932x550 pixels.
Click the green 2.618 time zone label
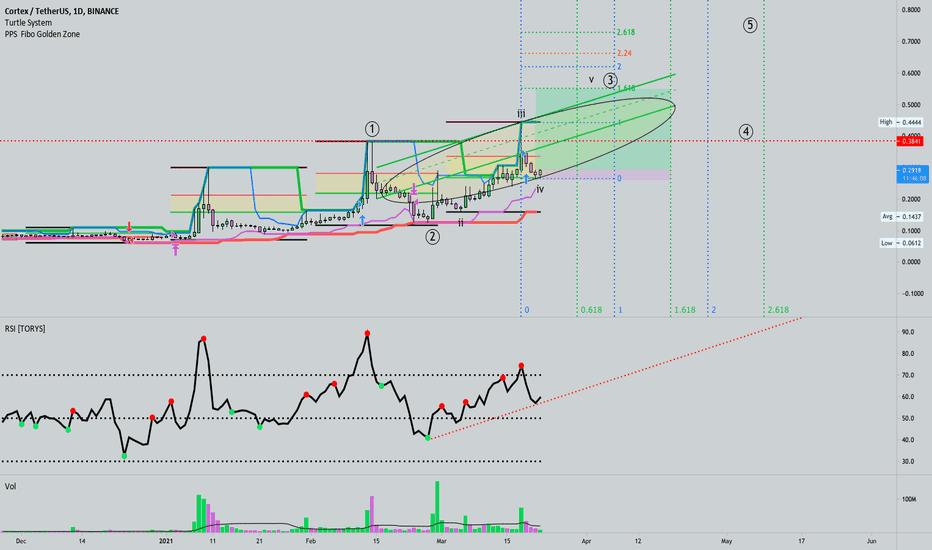[778, 310]
